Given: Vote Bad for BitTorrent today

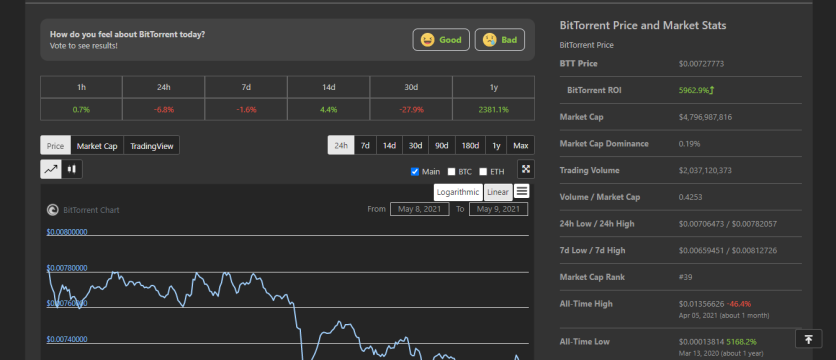Looking at the screenshot, I should tap(500, 40).
